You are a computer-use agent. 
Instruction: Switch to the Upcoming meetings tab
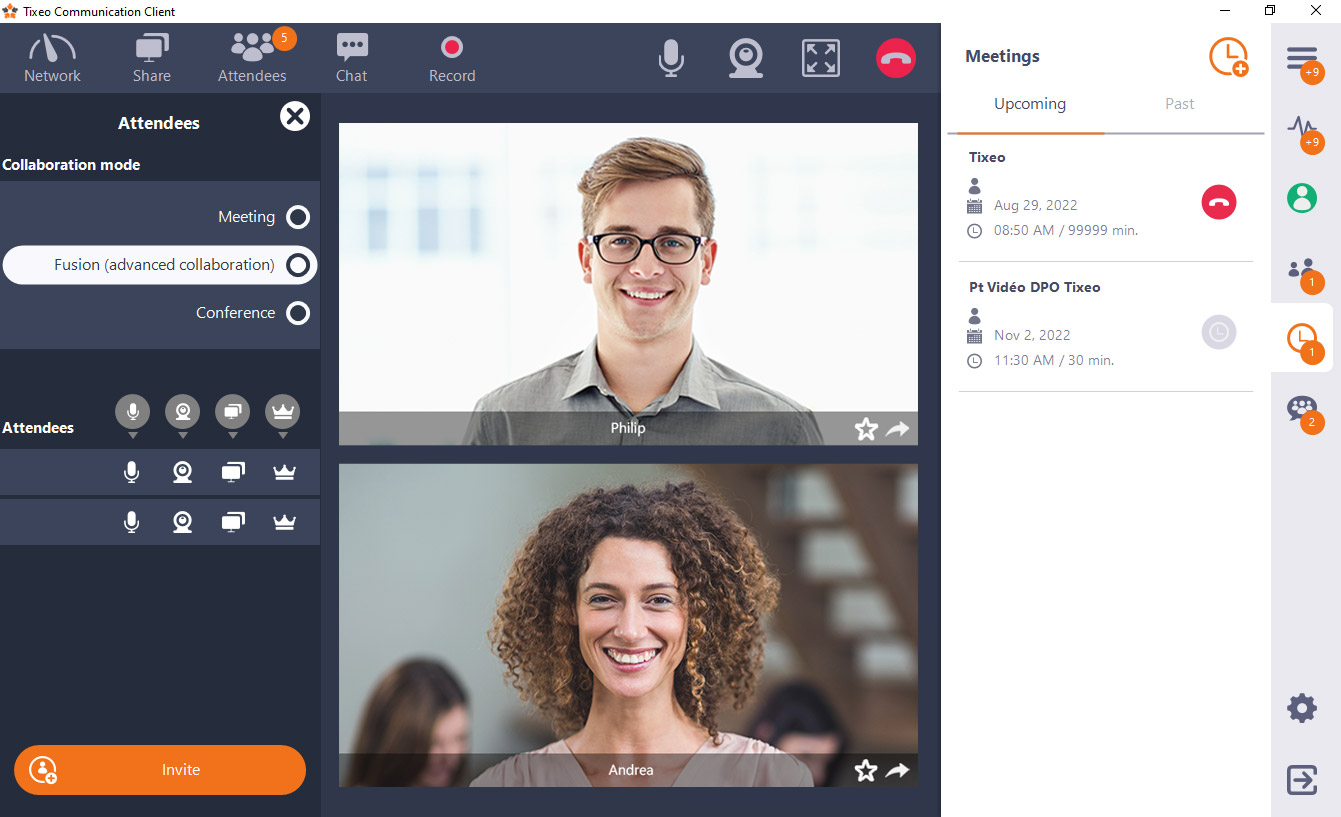[1030, 104]
